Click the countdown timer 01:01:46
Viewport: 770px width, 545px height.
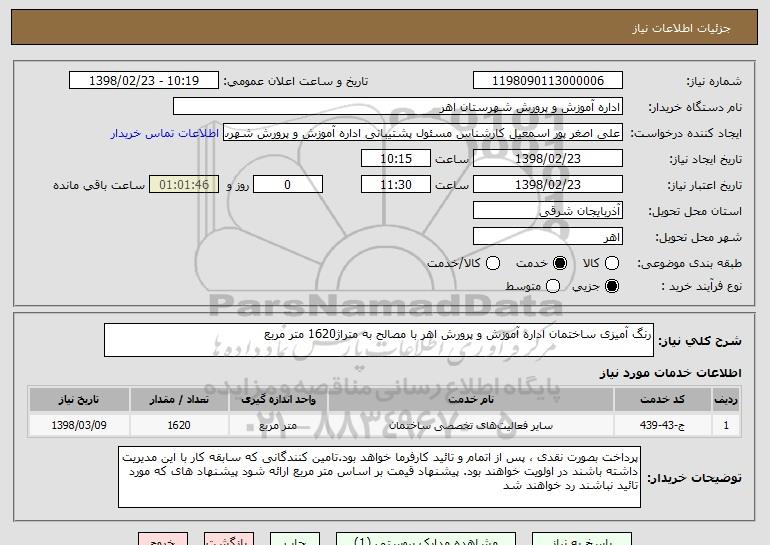184,185
